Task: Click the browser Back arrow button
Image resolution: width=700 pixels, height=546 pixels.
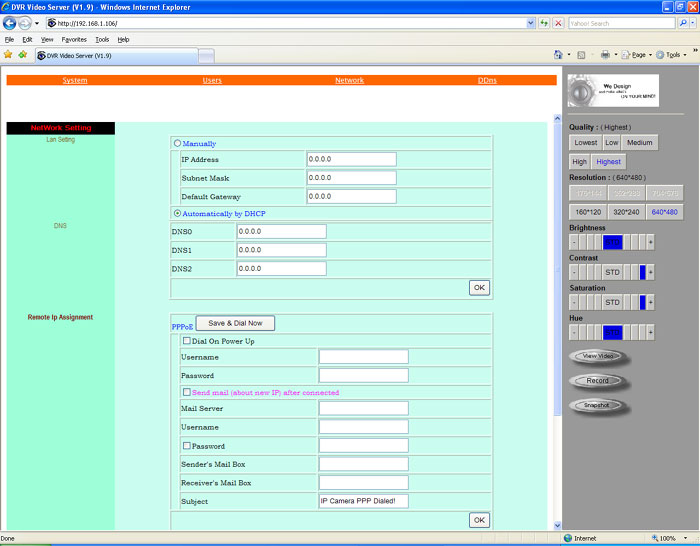Action: pyautogui.click(x=11, y=22)
